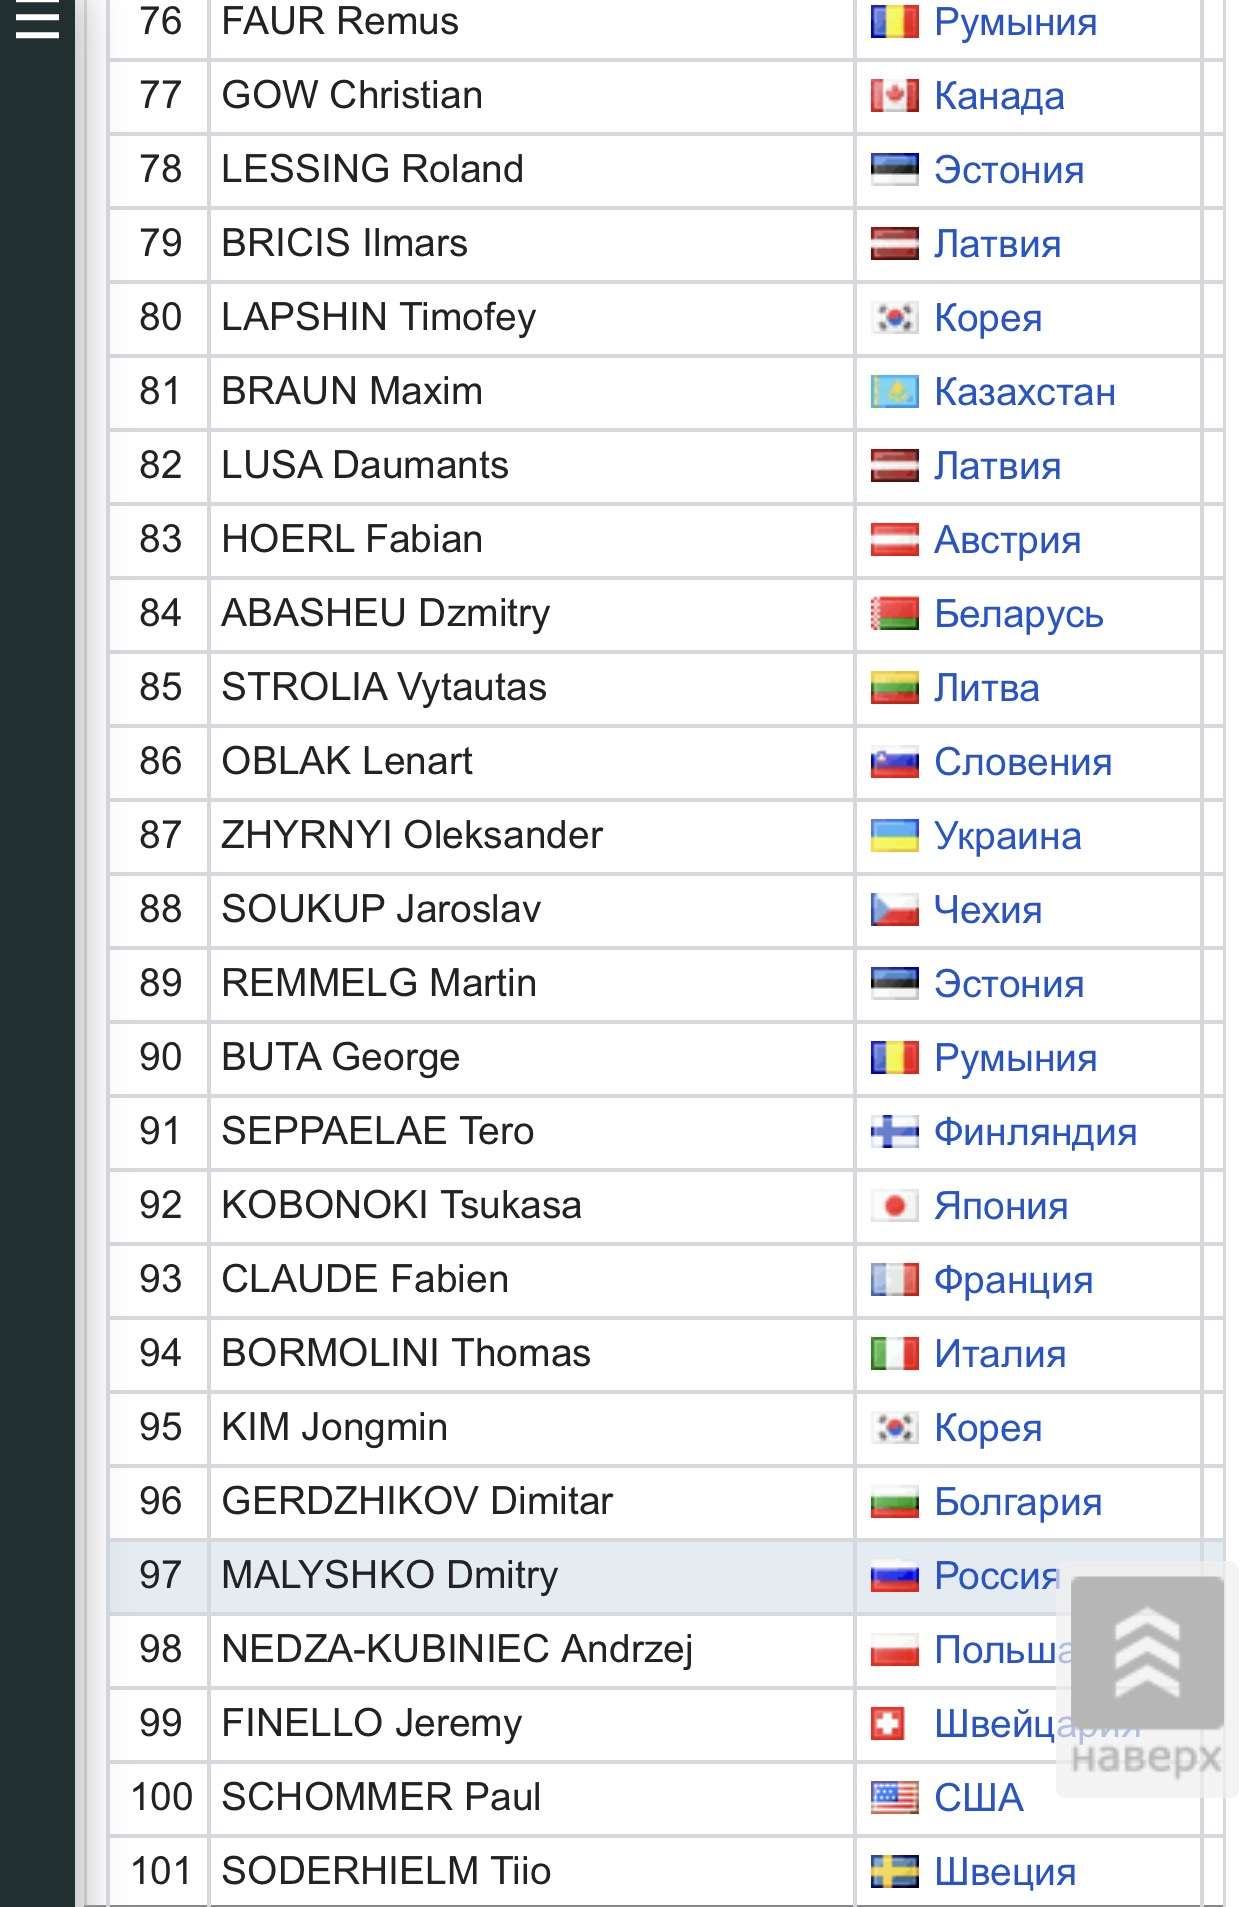Open the Словения link
Image resolution: width=1242 pixels, height=1907 pixels.
pyautogui.click(x=1022, y=762)
